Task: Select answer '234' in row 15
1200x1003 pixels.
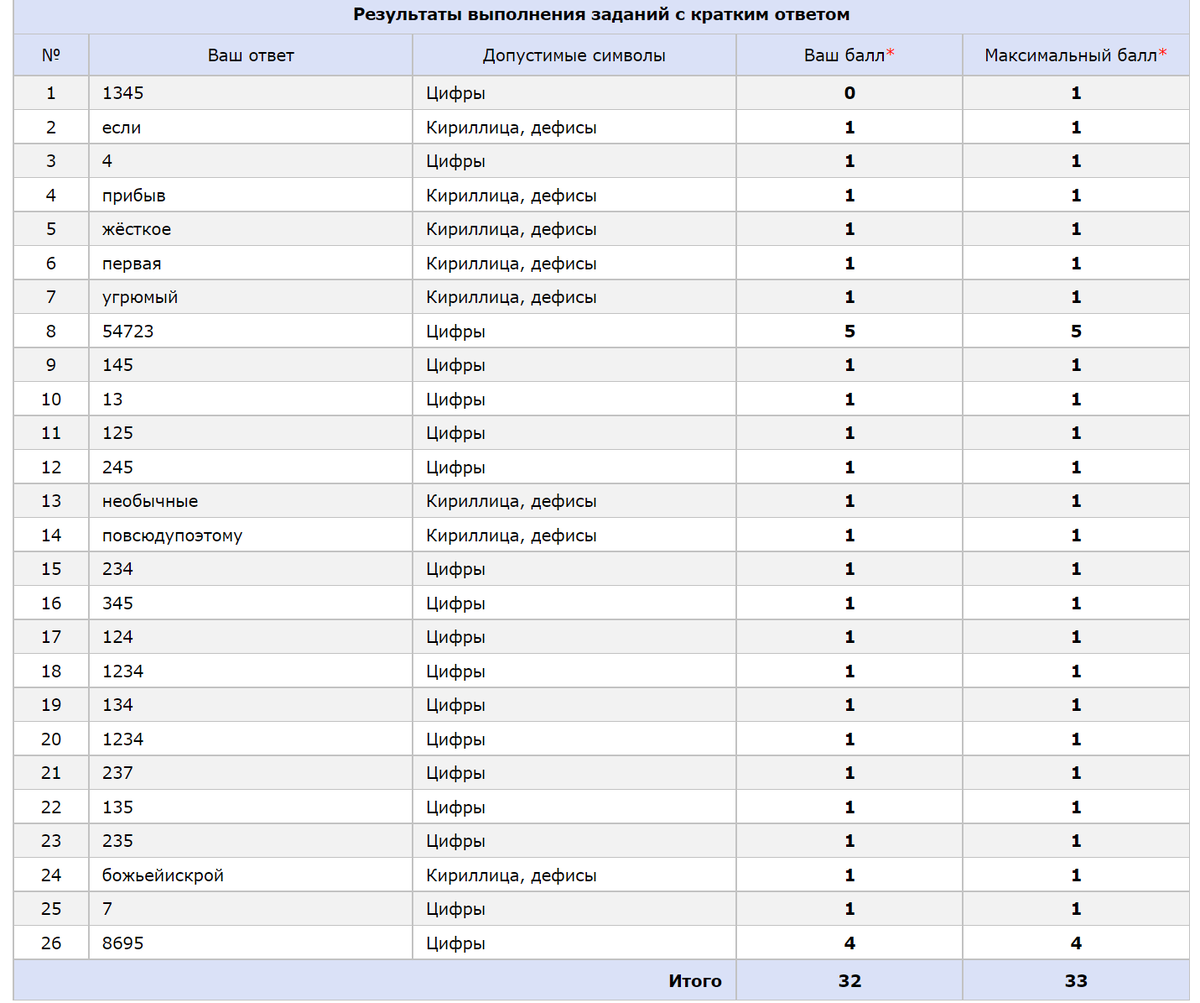Action: pyautogui.click(x=118, y=569)
